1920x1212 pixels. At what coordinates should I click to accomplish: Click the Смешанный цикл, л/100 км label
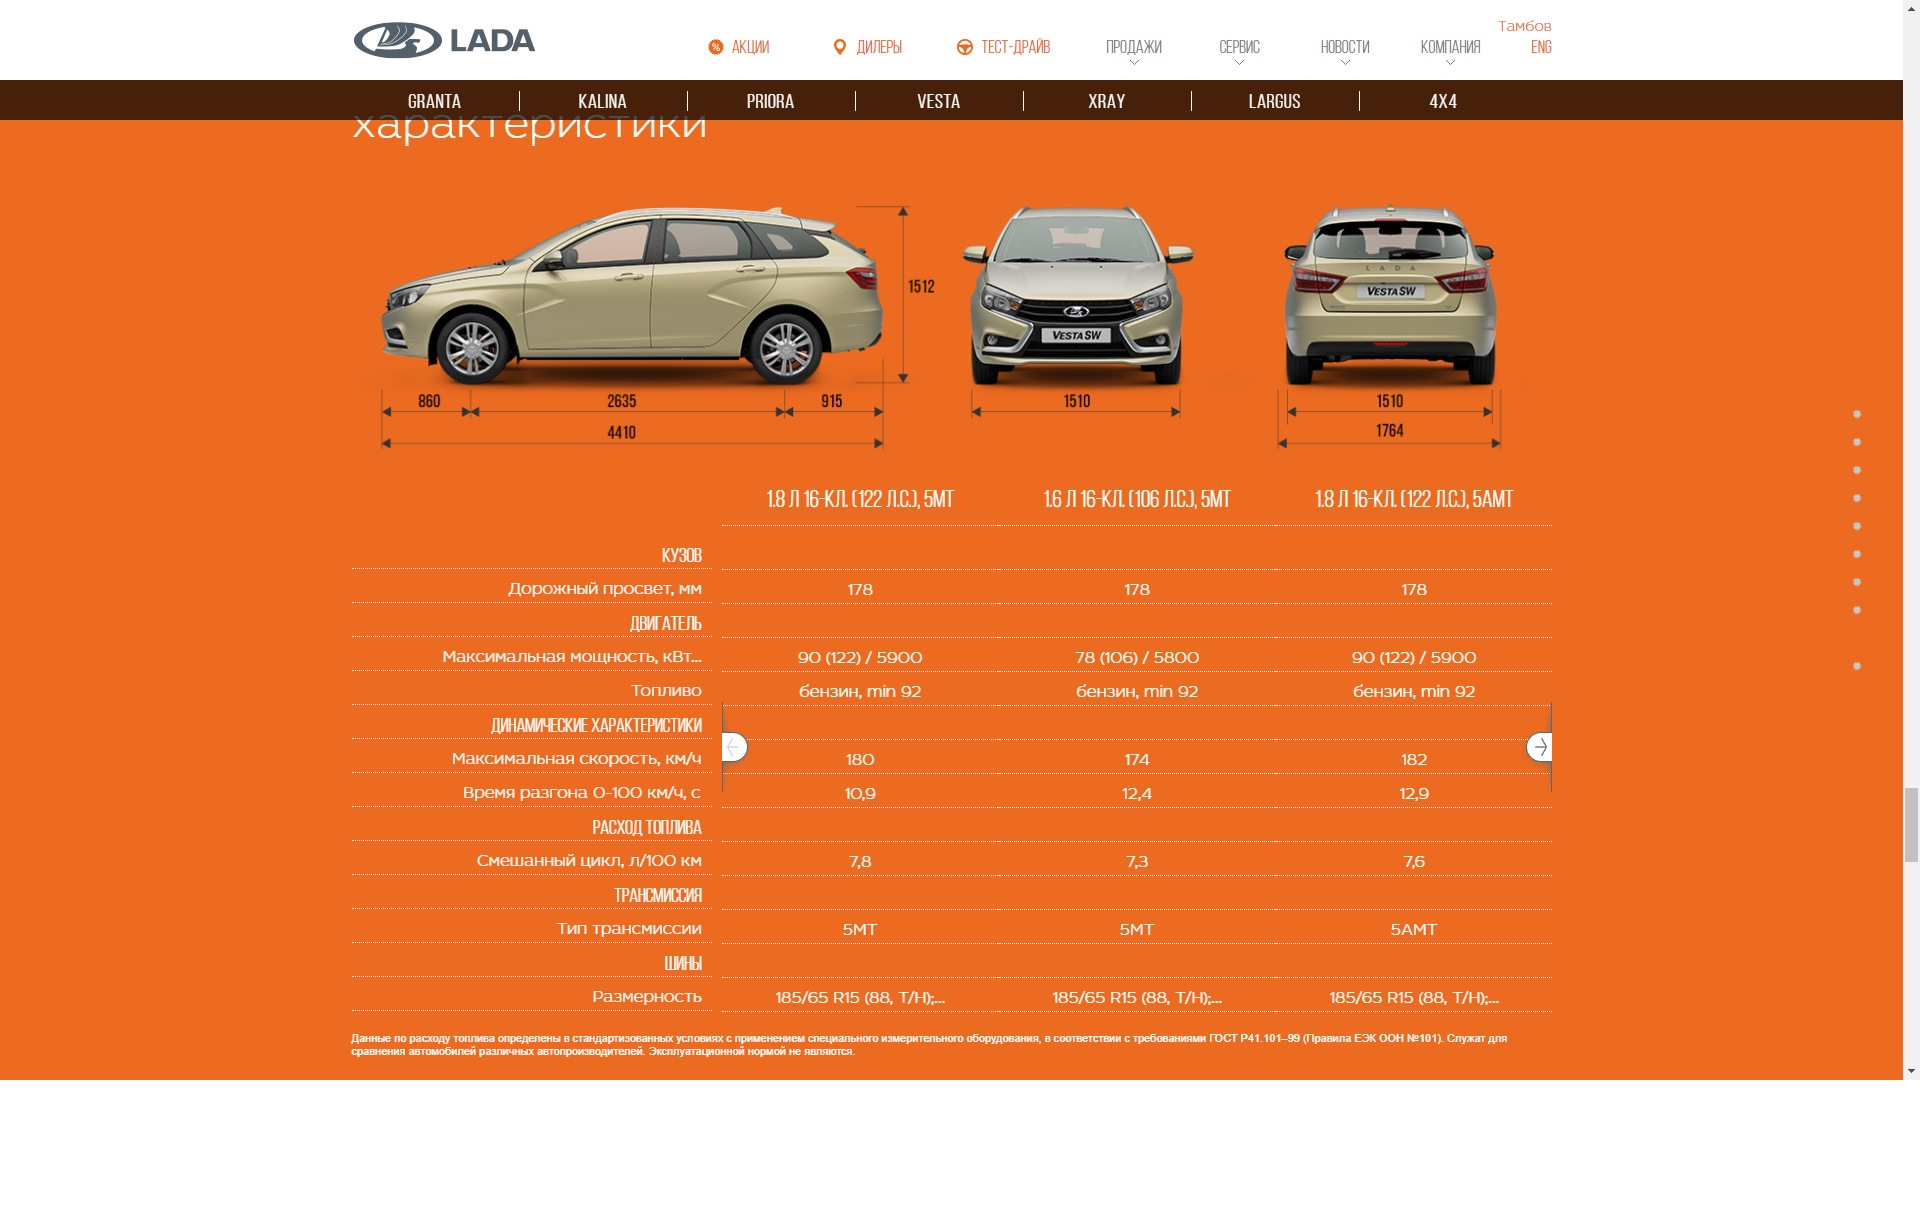click(589, 860)
